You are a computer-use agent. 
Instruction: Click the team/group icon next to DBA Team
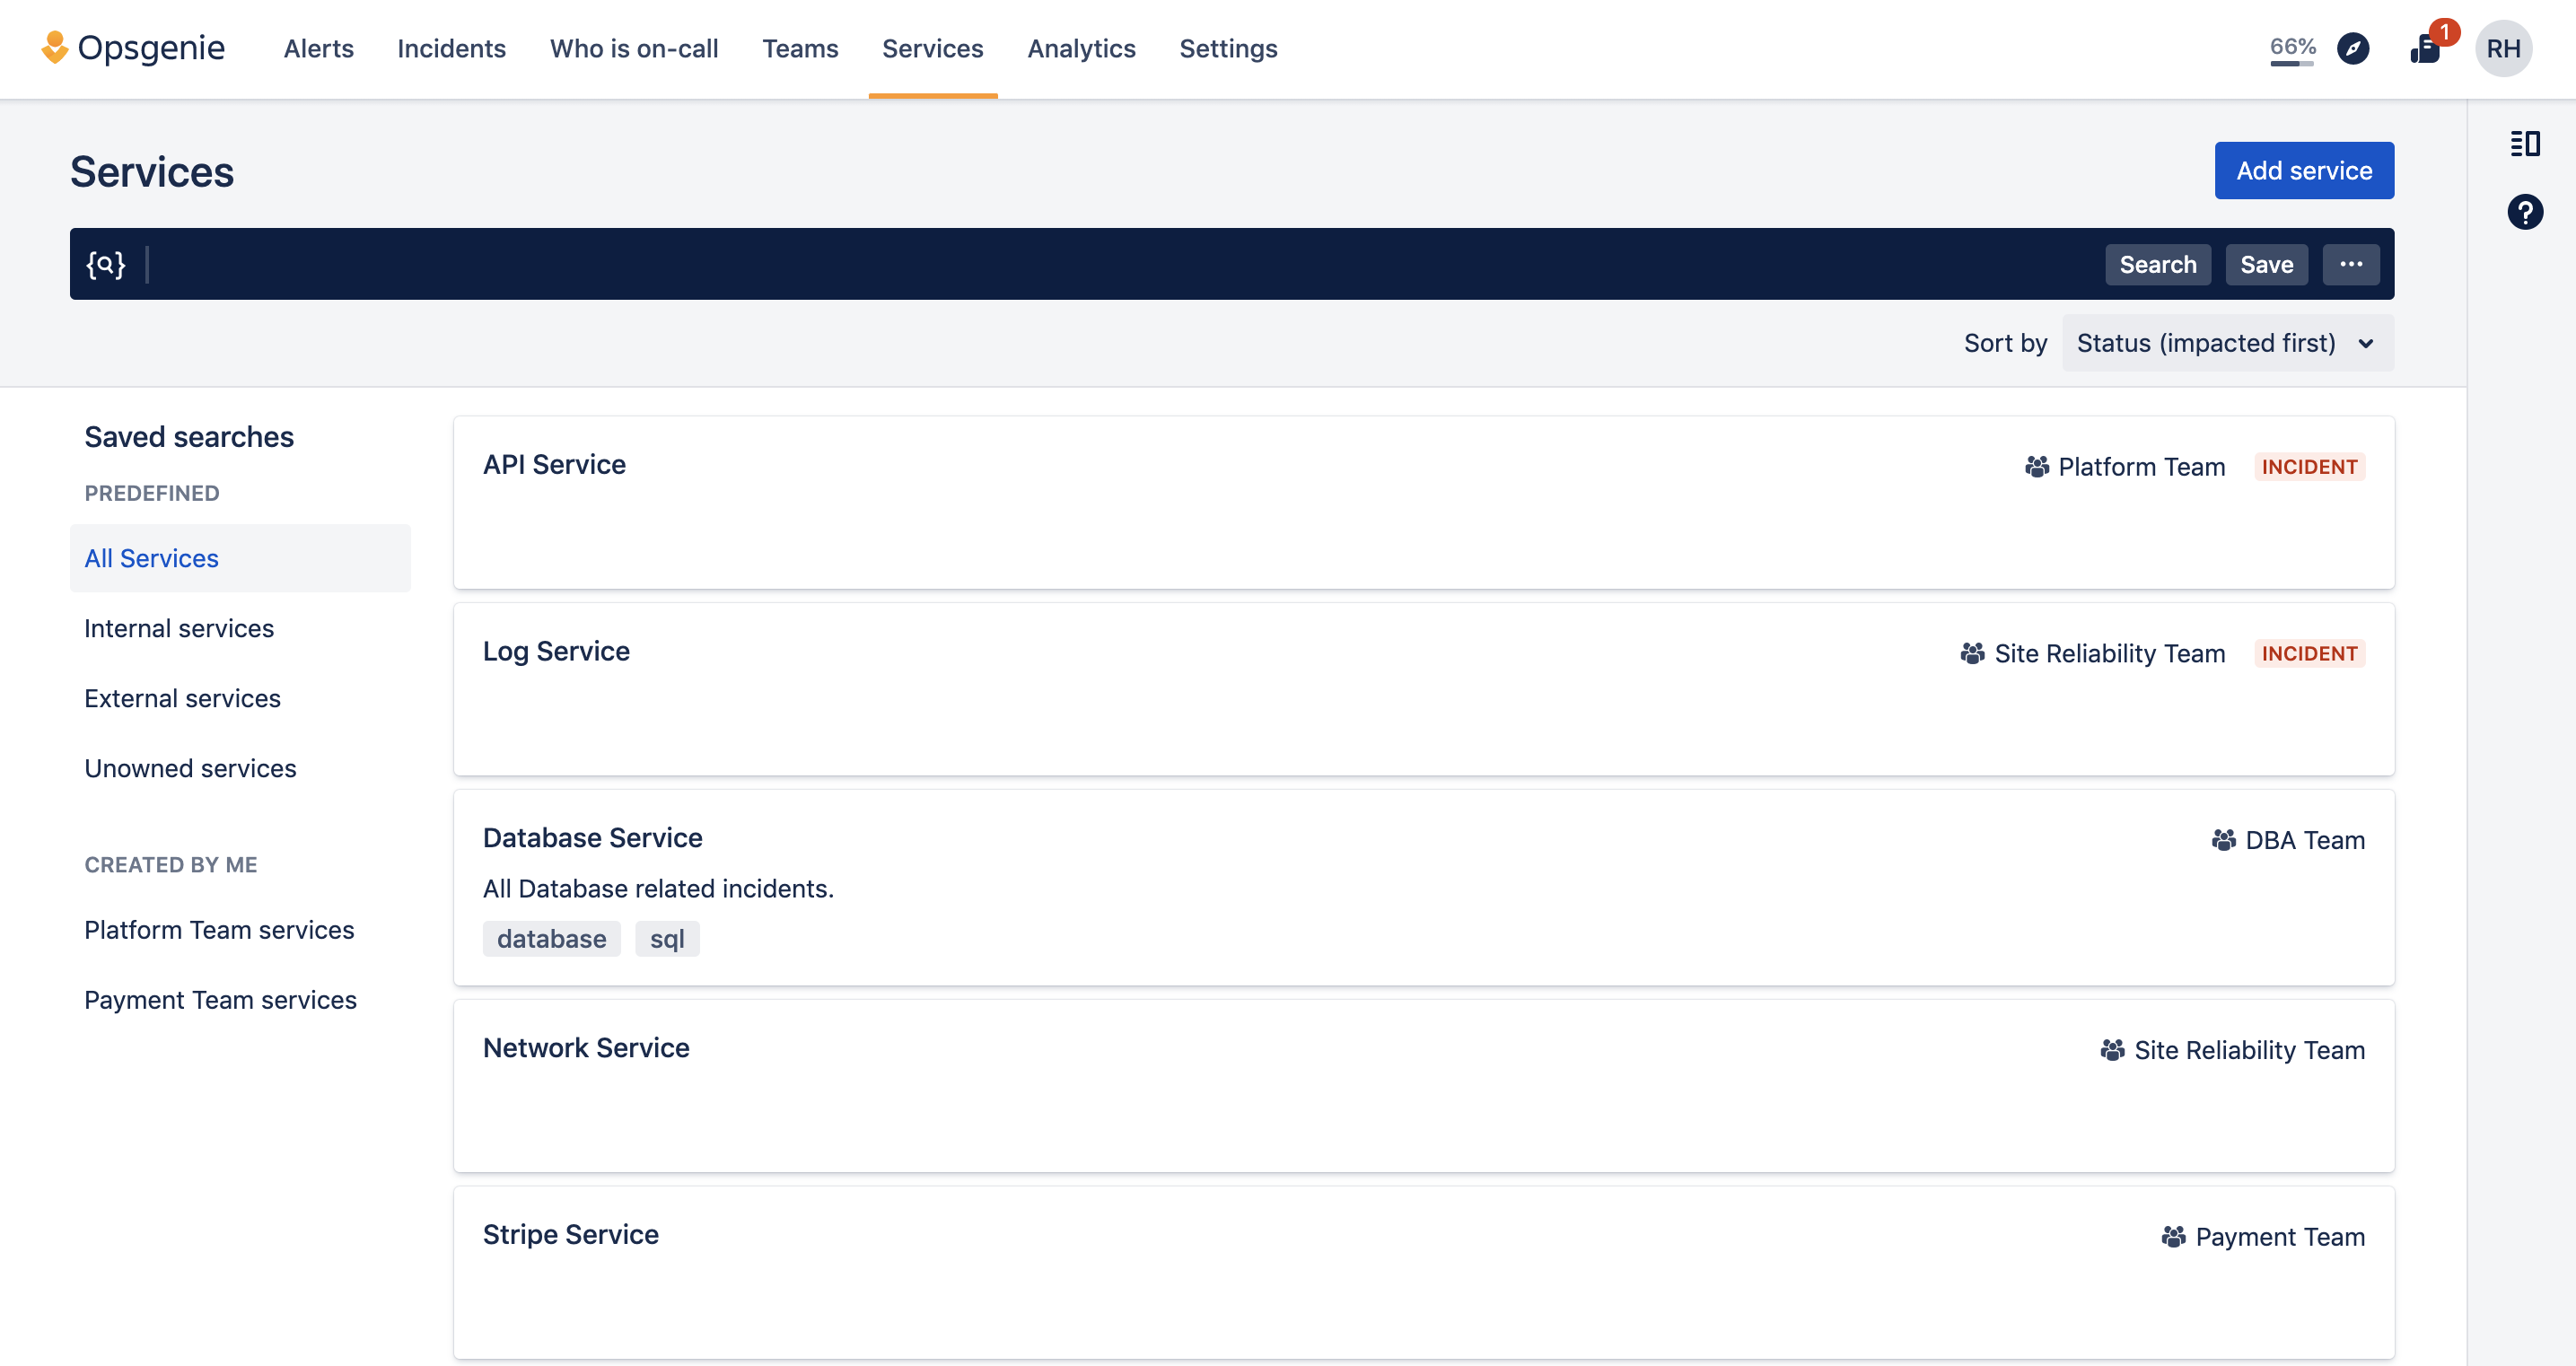[2220, 840]
